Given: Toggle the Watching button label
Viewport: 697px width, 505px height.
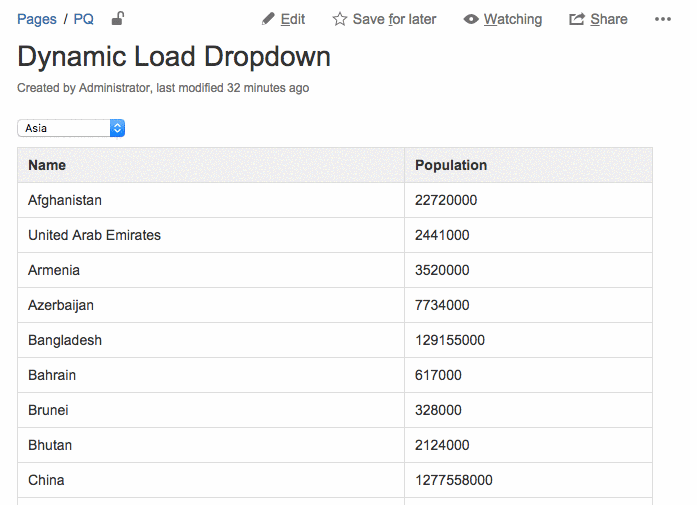Looking at the screenshot, I should point(513,19).
